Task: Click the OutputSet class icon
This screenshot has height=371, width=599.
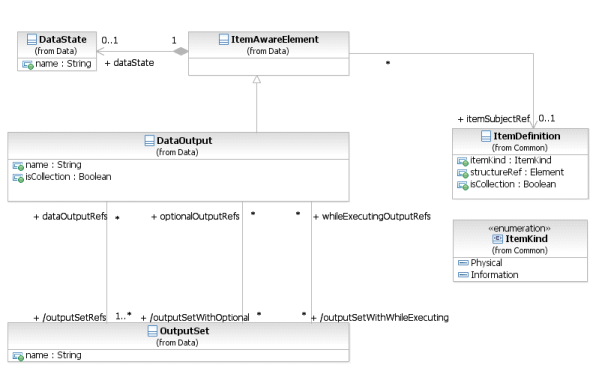Action: 152,331
